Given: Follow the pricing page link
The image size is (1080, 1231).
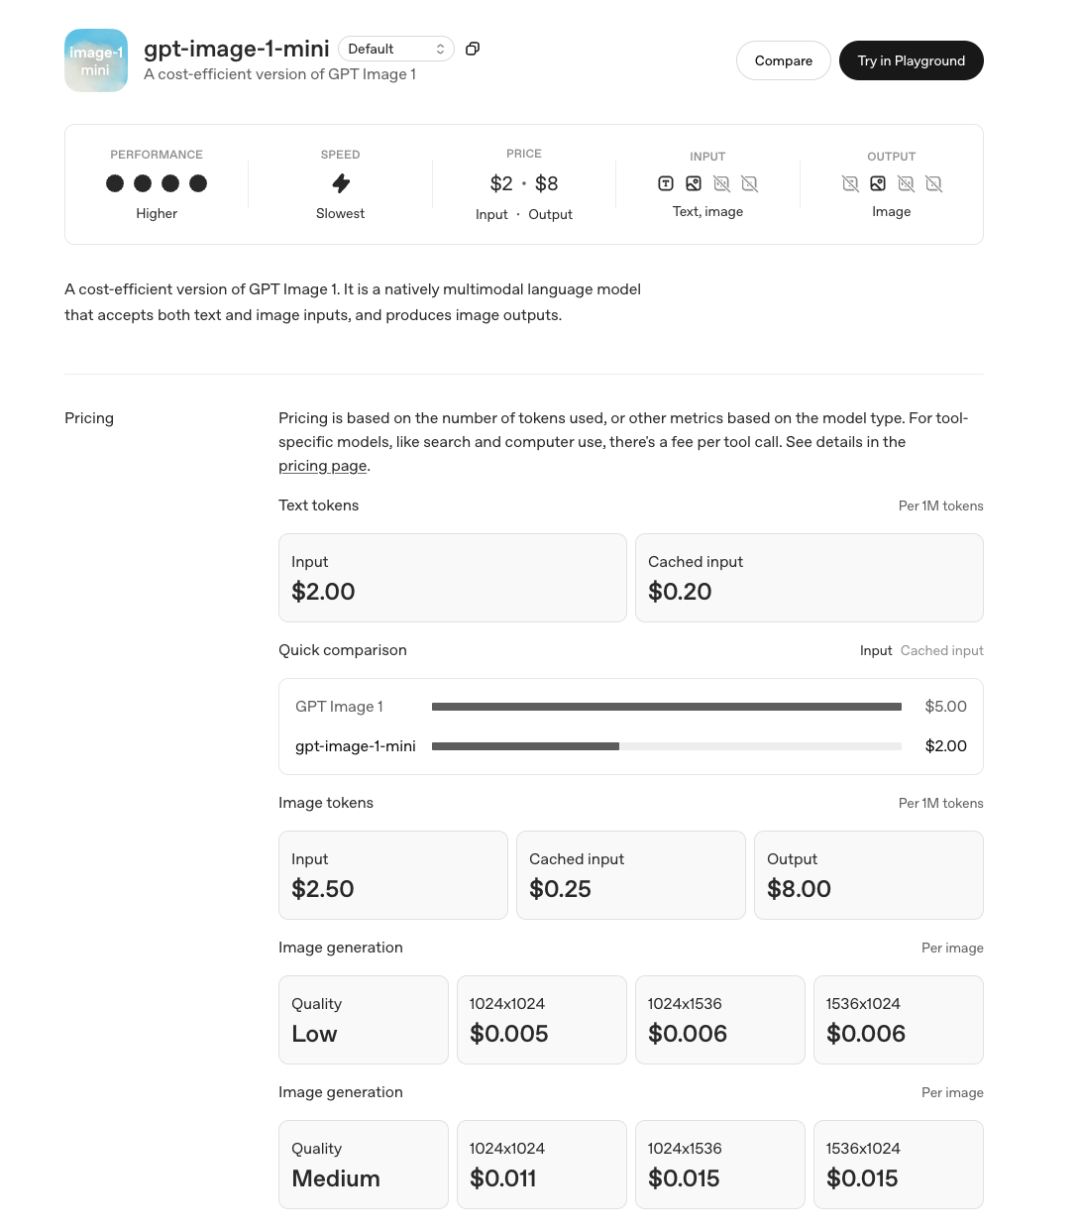Looking at the screenshot, I should [x=323, y=466].
